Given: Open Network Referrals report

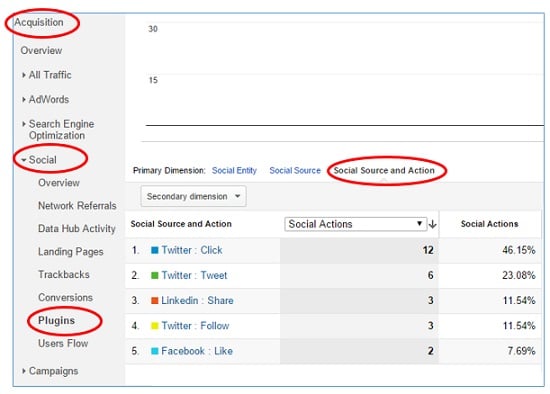Looking at the screenshot, I should coord(77,206).
